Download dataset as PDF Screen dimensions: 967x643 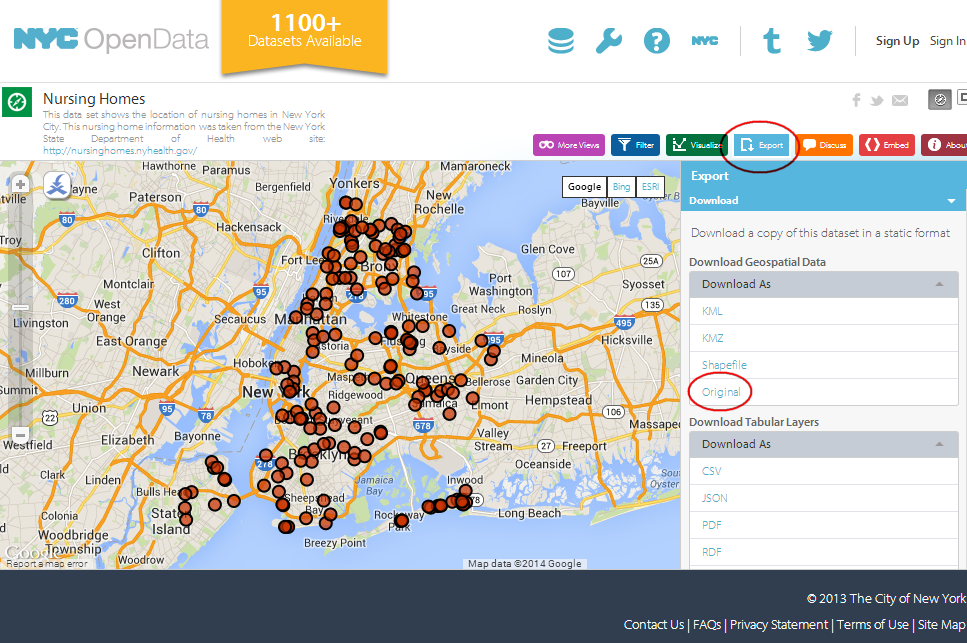coord(711,525)
